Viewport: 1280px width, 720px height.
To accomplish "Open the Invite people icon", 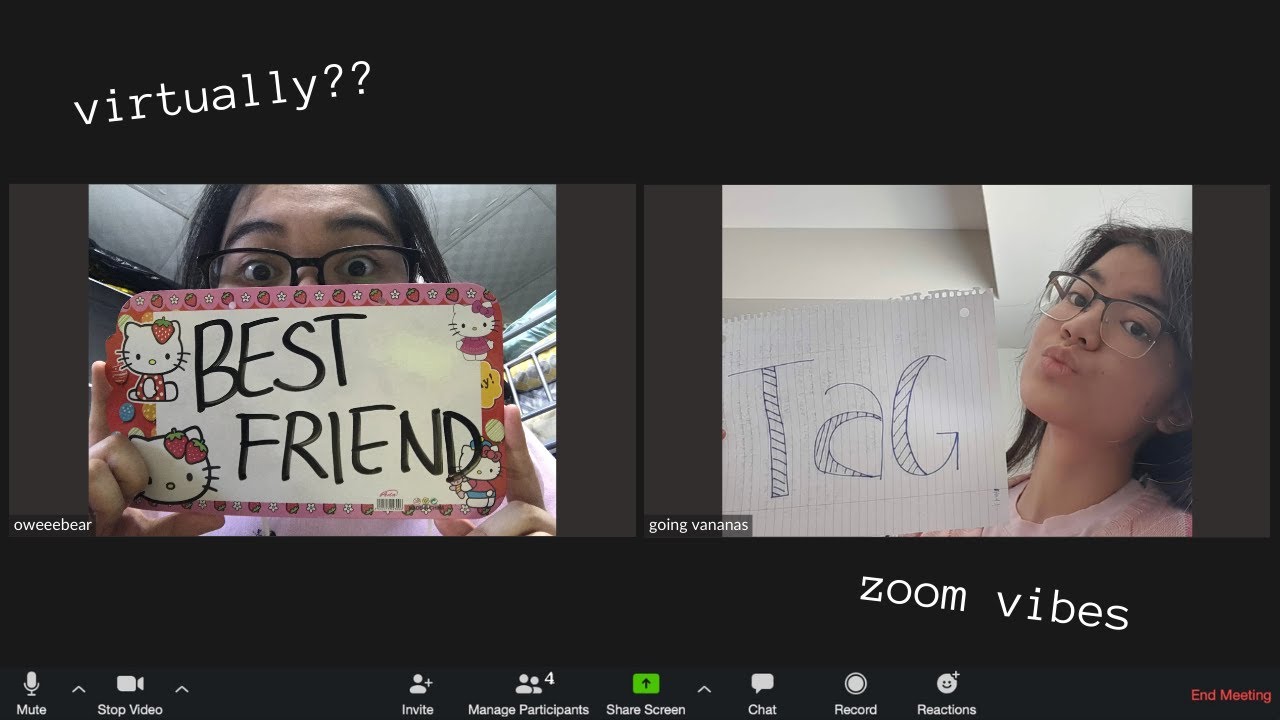I will pos(420,684).
